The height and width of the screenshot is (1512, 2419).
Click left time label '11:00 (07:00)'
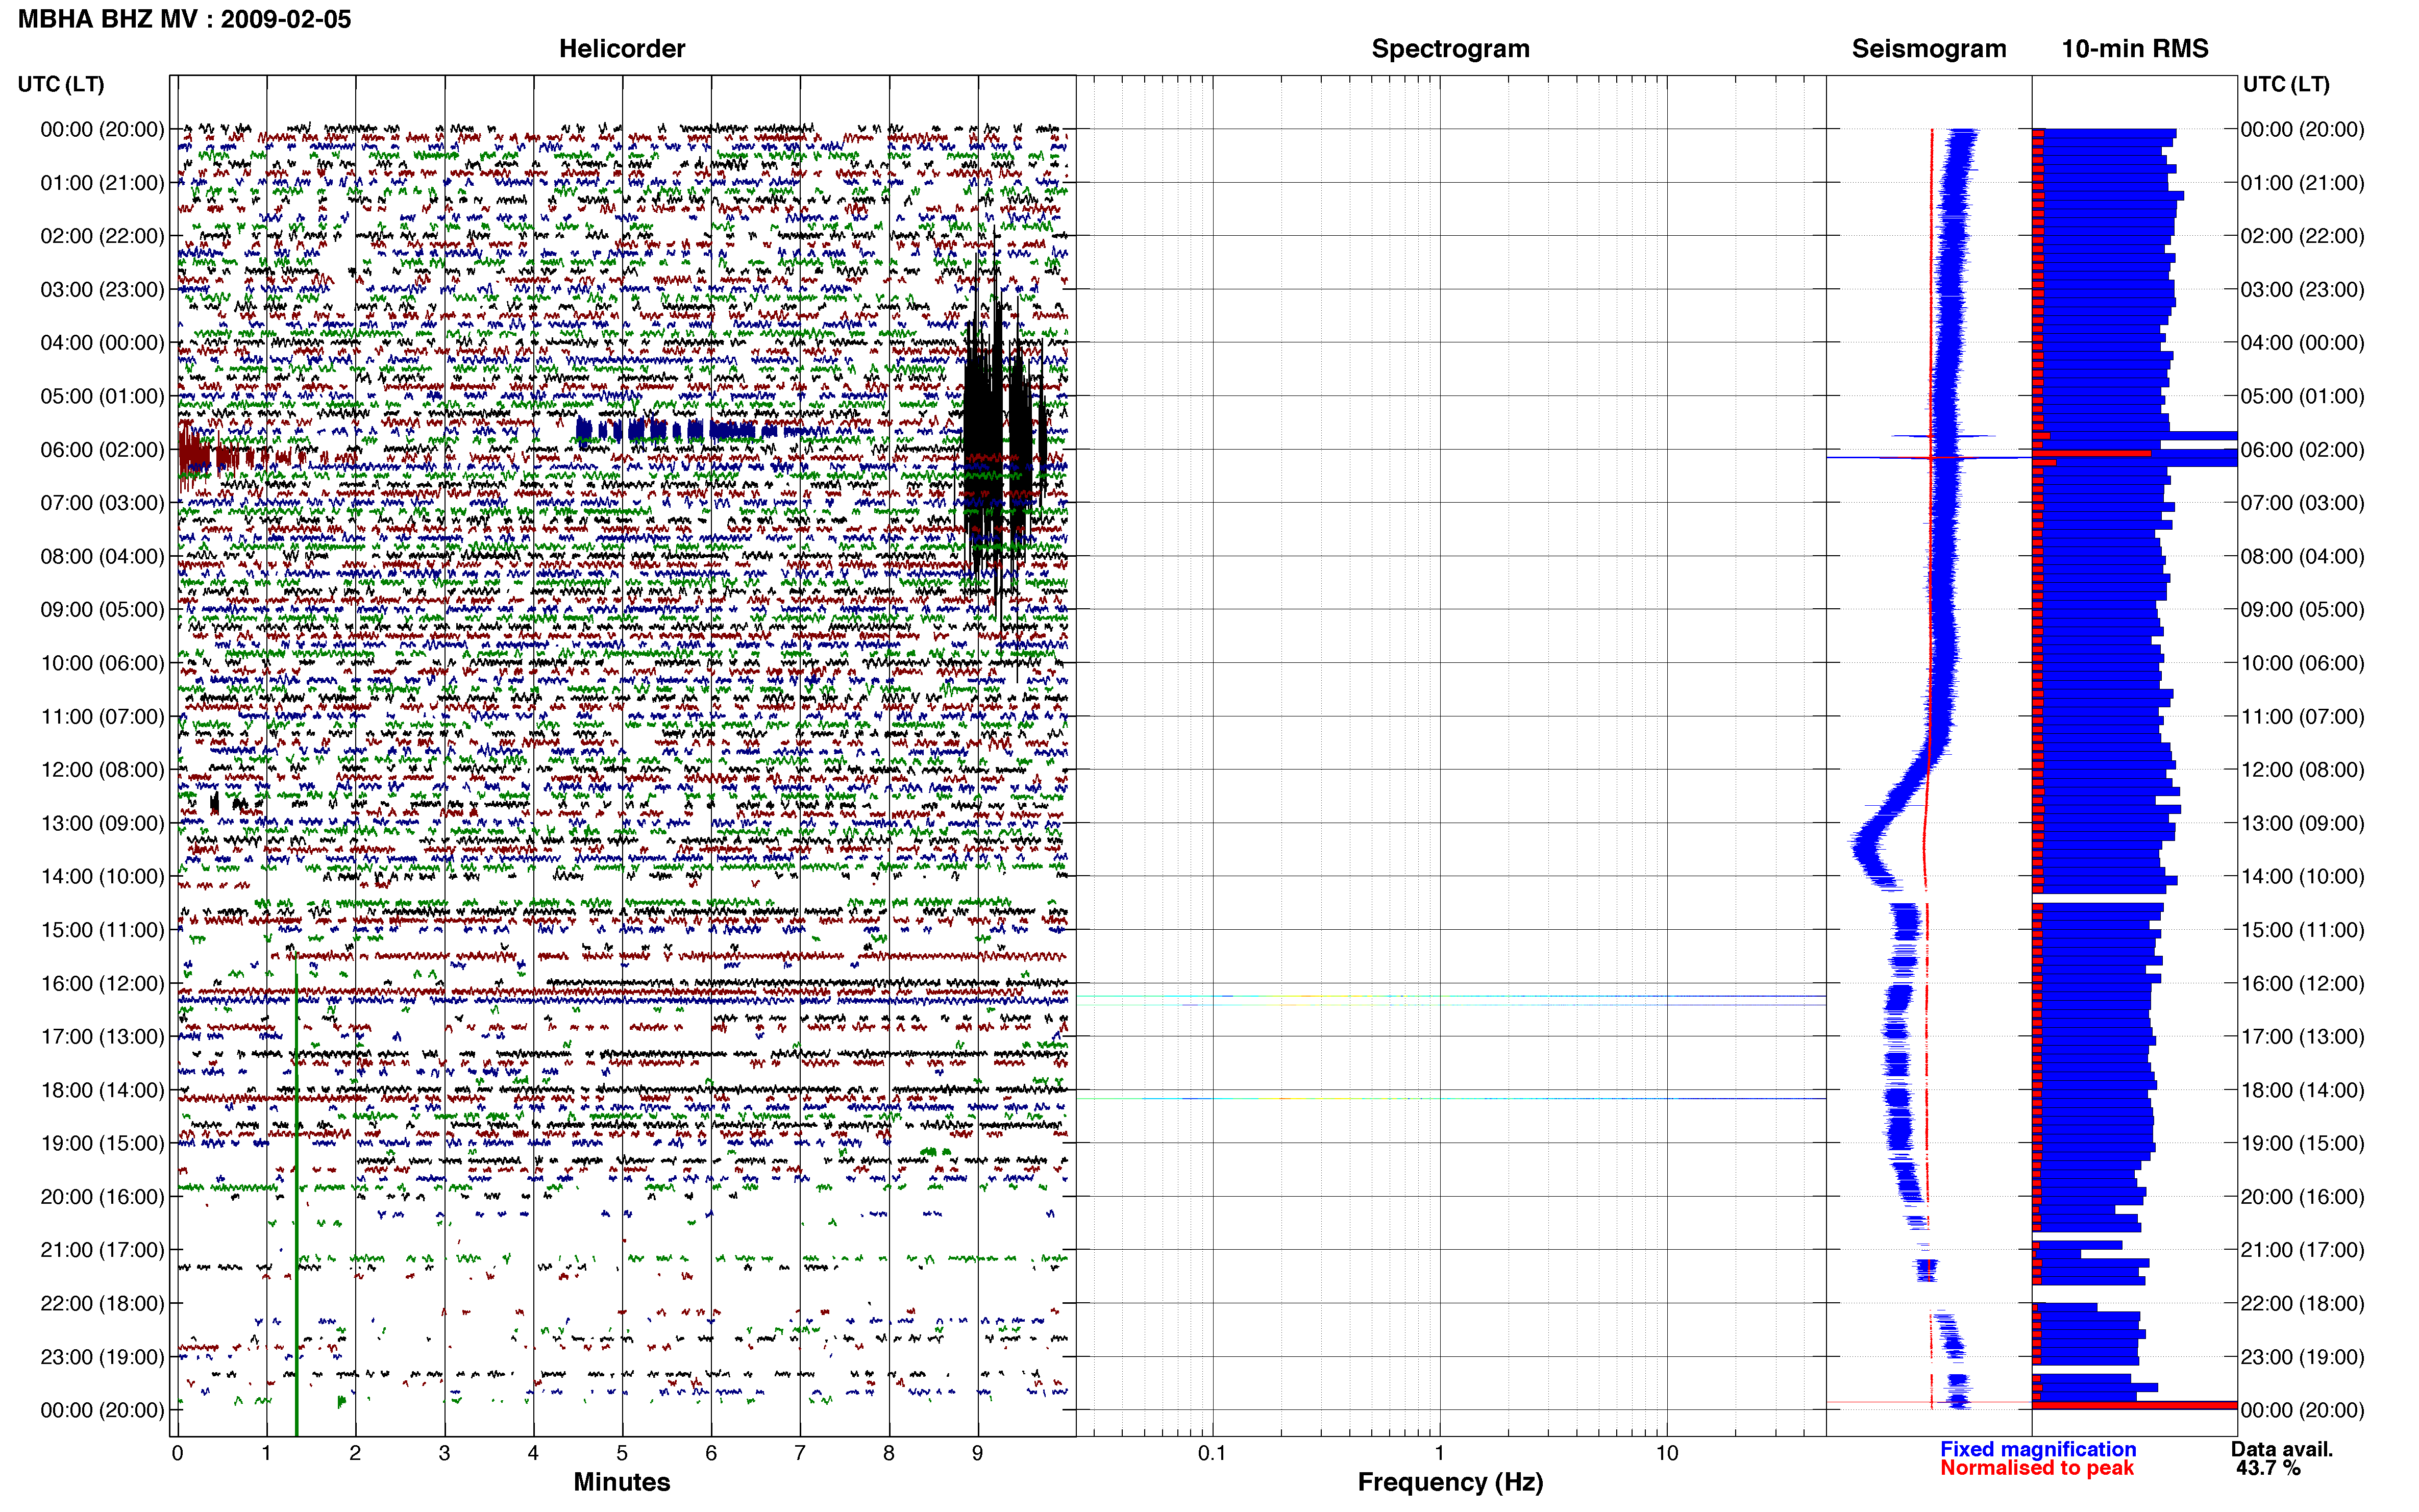click(102, 717)
